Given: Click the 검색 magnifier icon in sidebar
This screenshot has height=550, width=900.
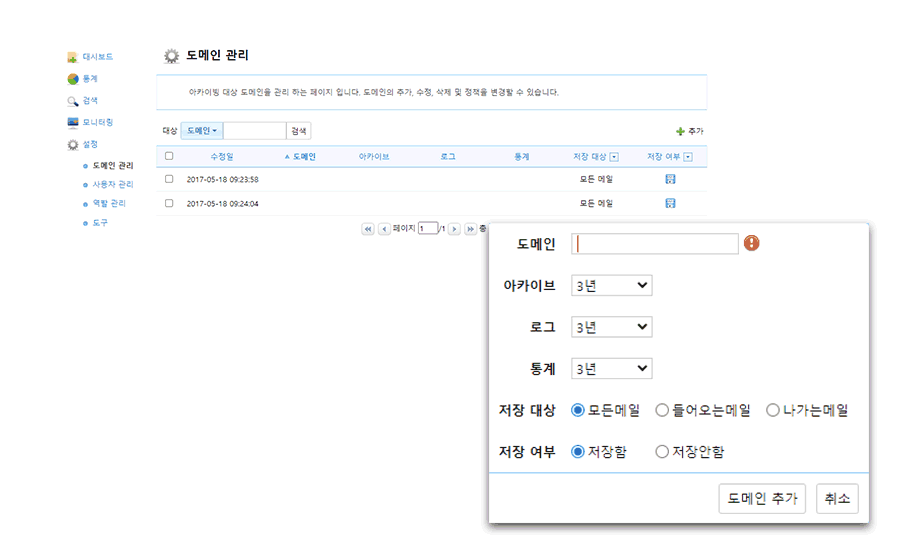Looking at the screenshot, I should [72, 101].
